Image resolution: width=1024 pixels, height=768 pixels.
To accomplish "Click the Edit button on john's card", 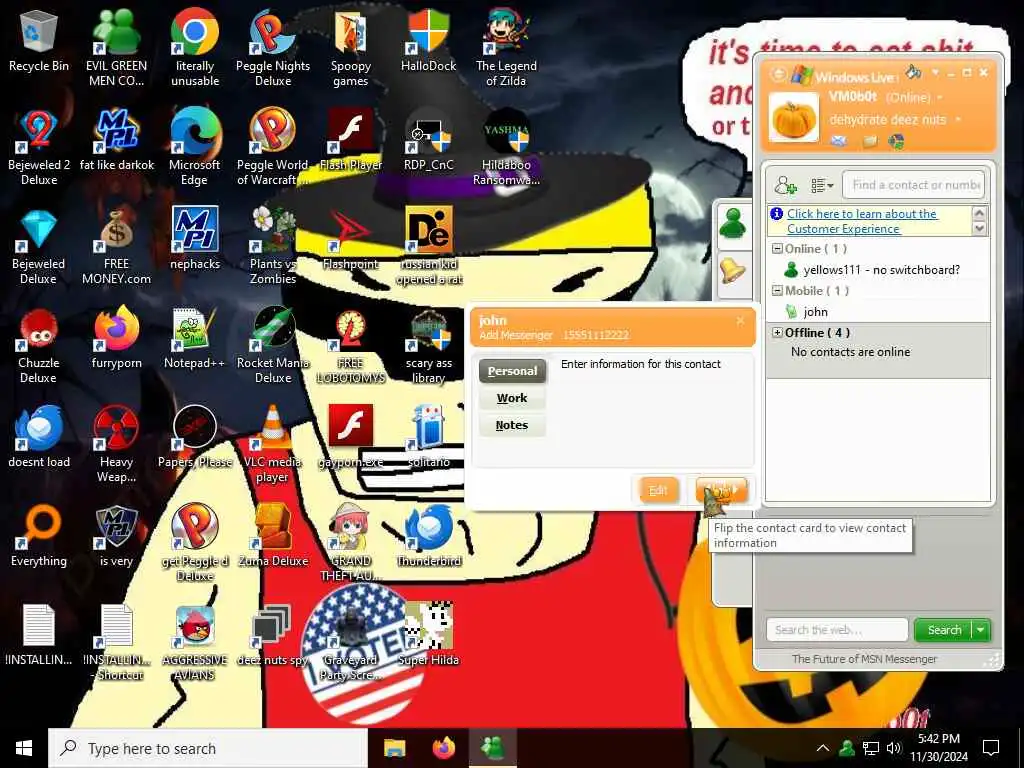I will (x=658, y=490).
